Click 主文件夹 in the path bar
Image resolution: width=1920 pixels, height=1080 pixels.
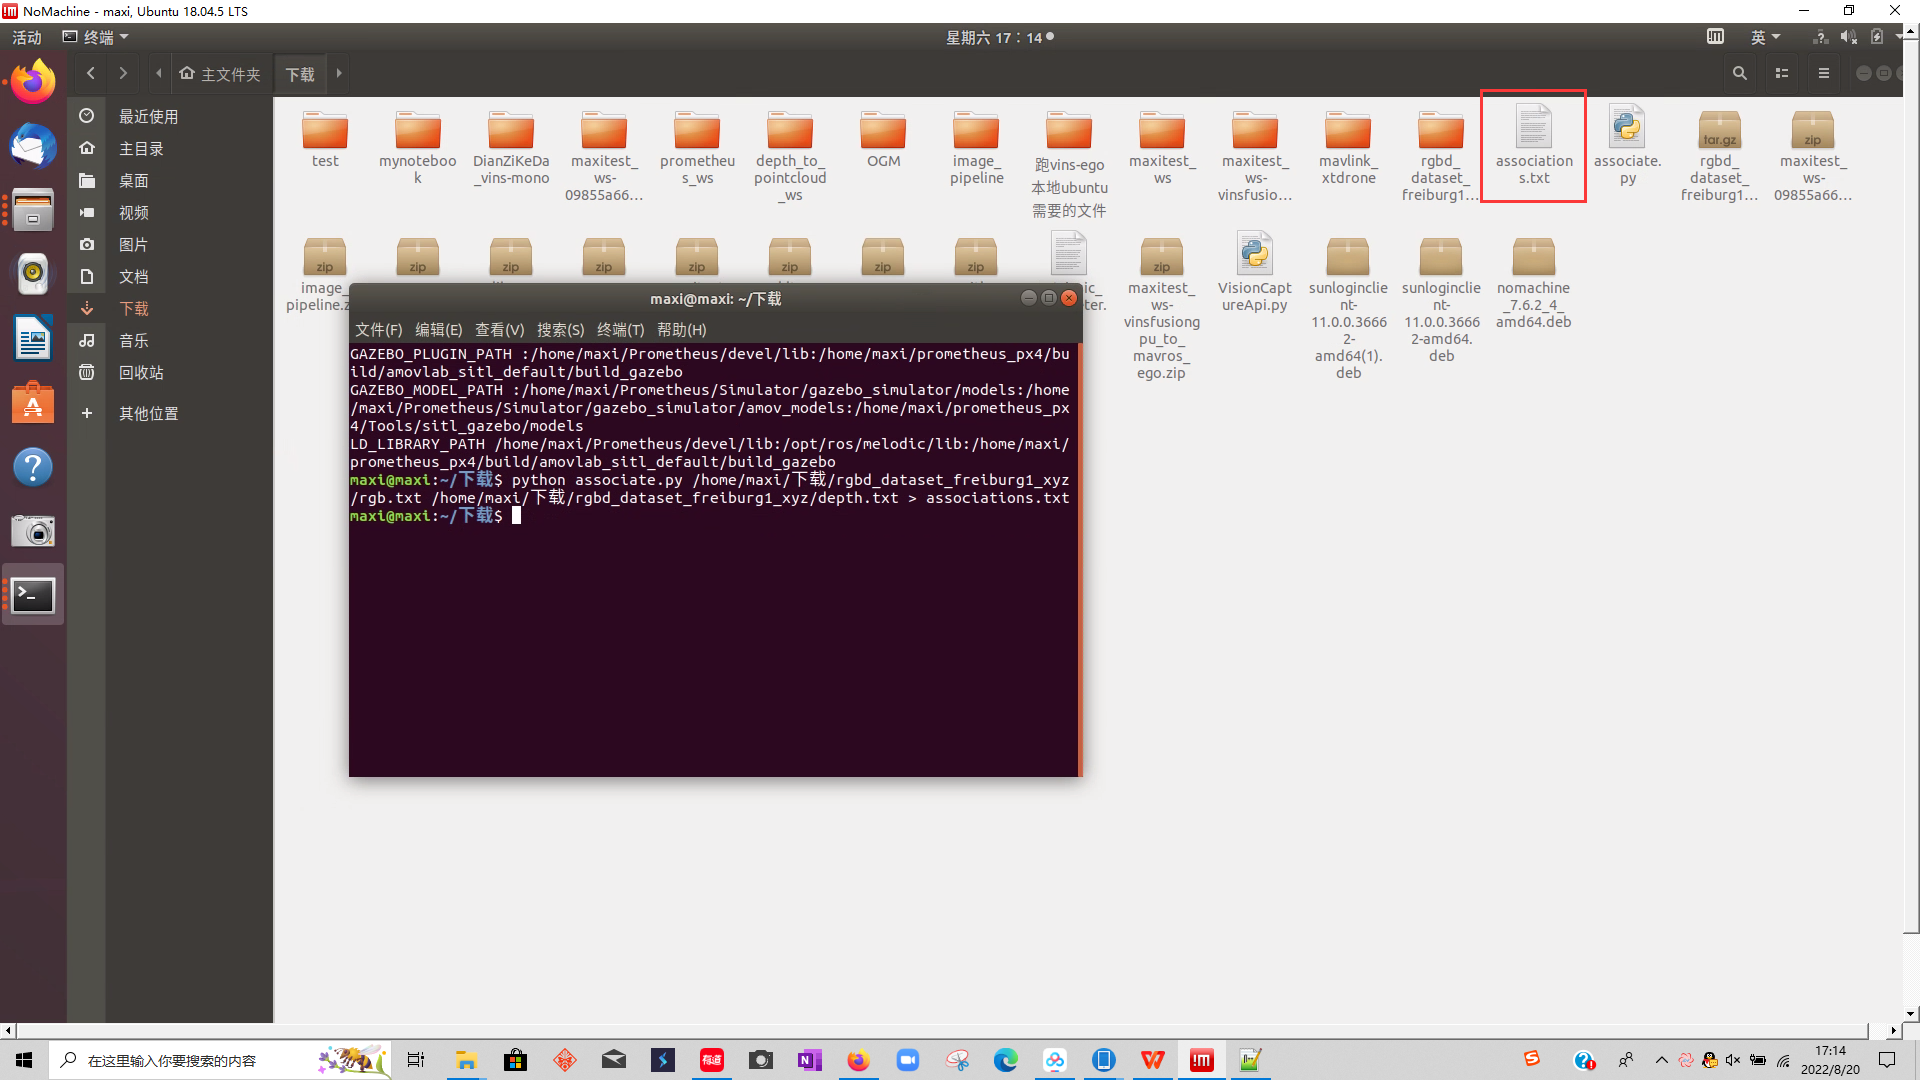coord(221,74)
